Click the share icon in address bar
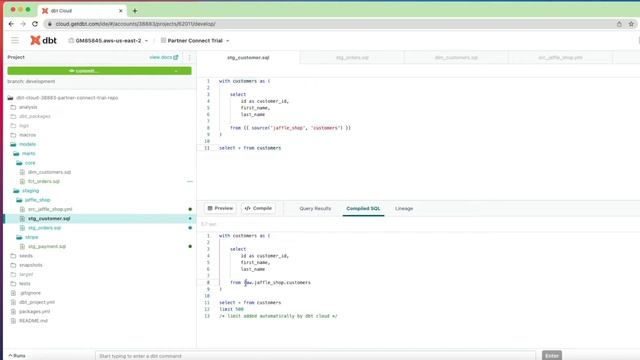Image resolution: width=640 pixels, height=360 pixels. click(619, 24)
